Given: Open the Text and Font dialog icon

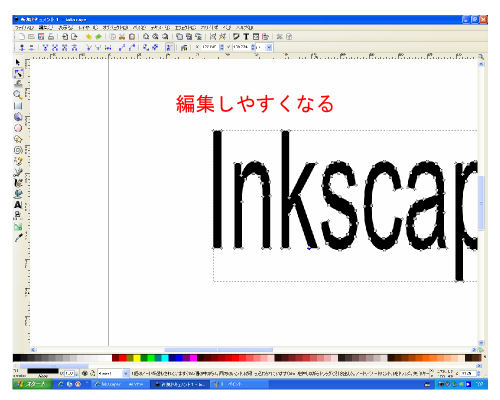Looking at the screenshot, I should pos(246,37).
